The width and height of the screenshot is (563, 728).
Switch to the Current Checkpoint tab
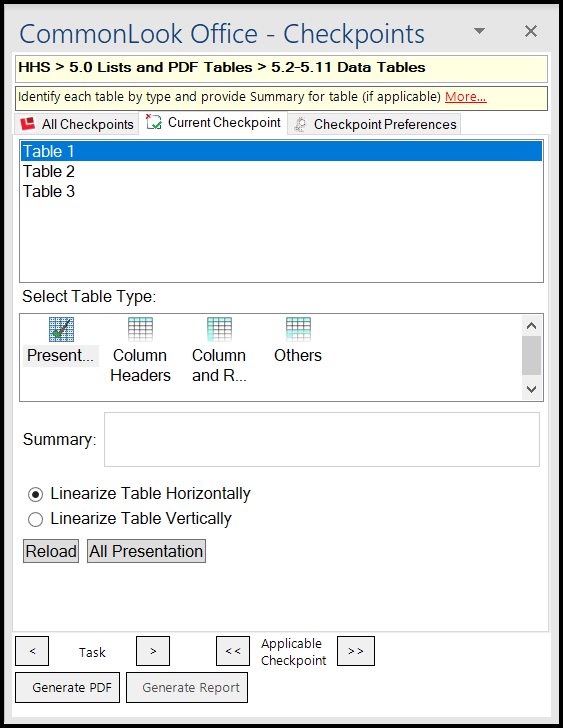click(213, 123)
